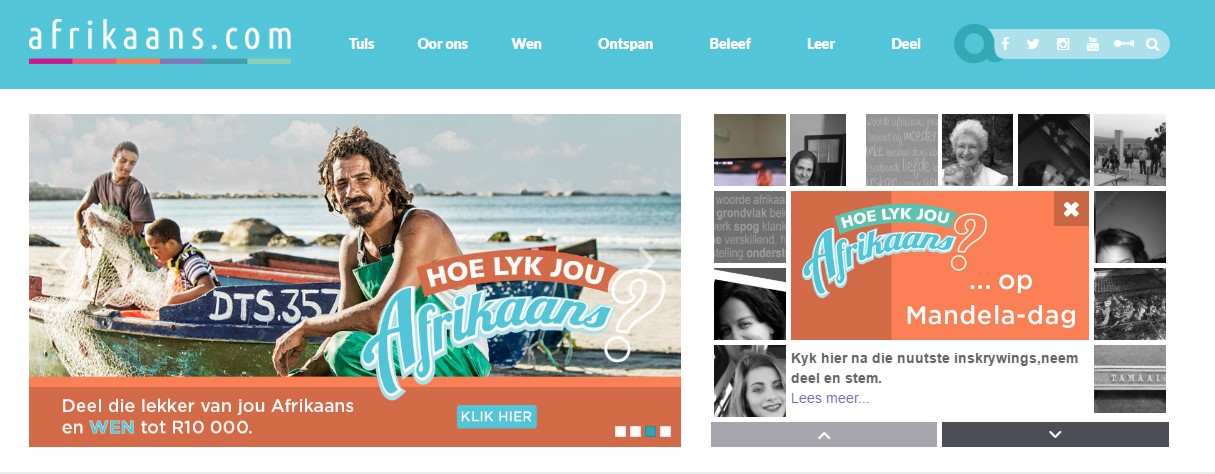Image resolution: width=1215 pixels, height=474 pixels.
Task: Open the Beleef menu item
Action: tap(730, 44)
